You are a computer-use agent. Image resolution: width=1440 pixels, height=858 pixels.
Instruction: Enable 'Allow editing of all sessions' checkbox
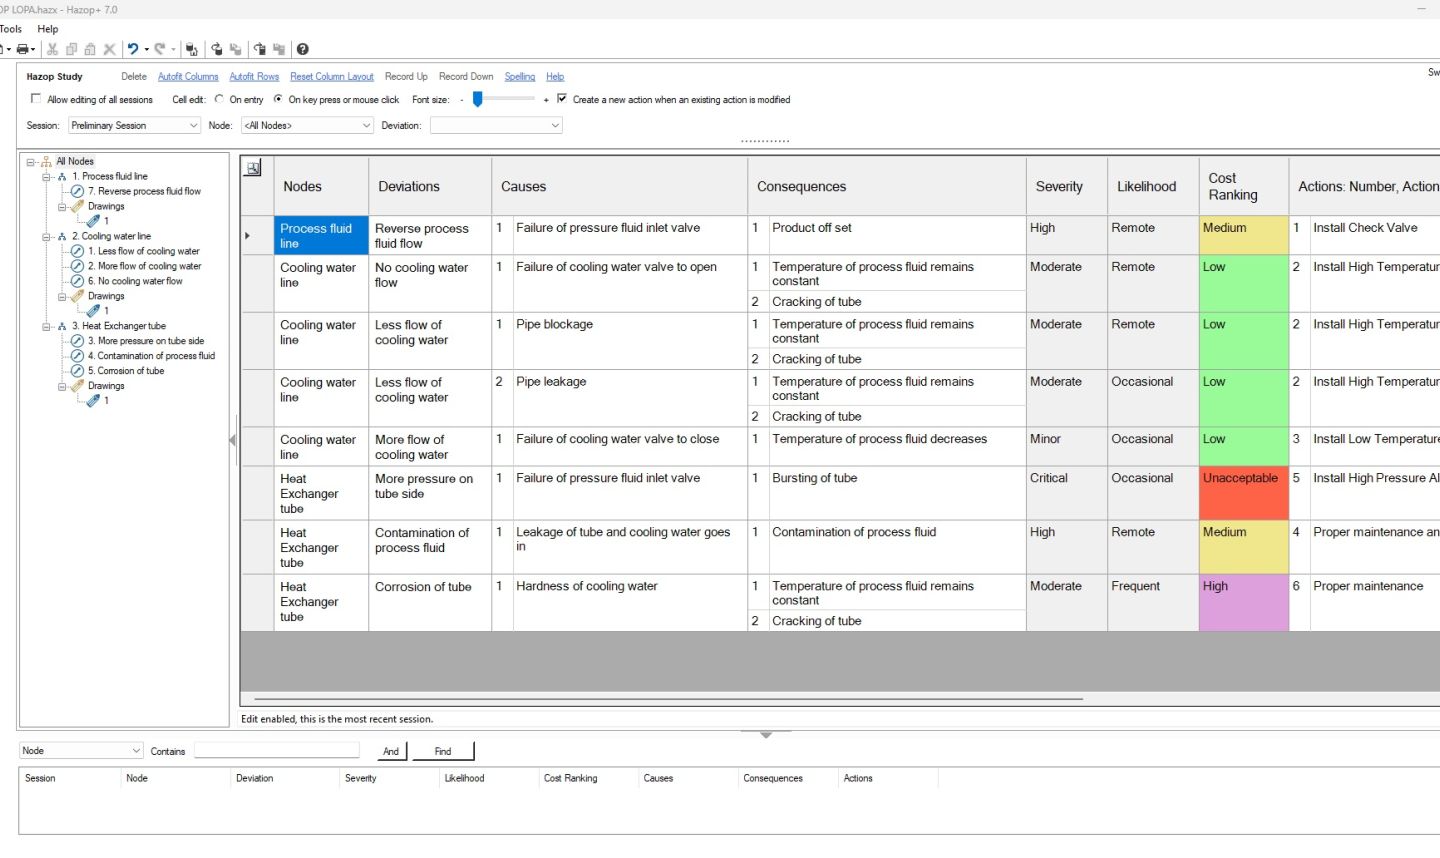click(x=36, y=99)
